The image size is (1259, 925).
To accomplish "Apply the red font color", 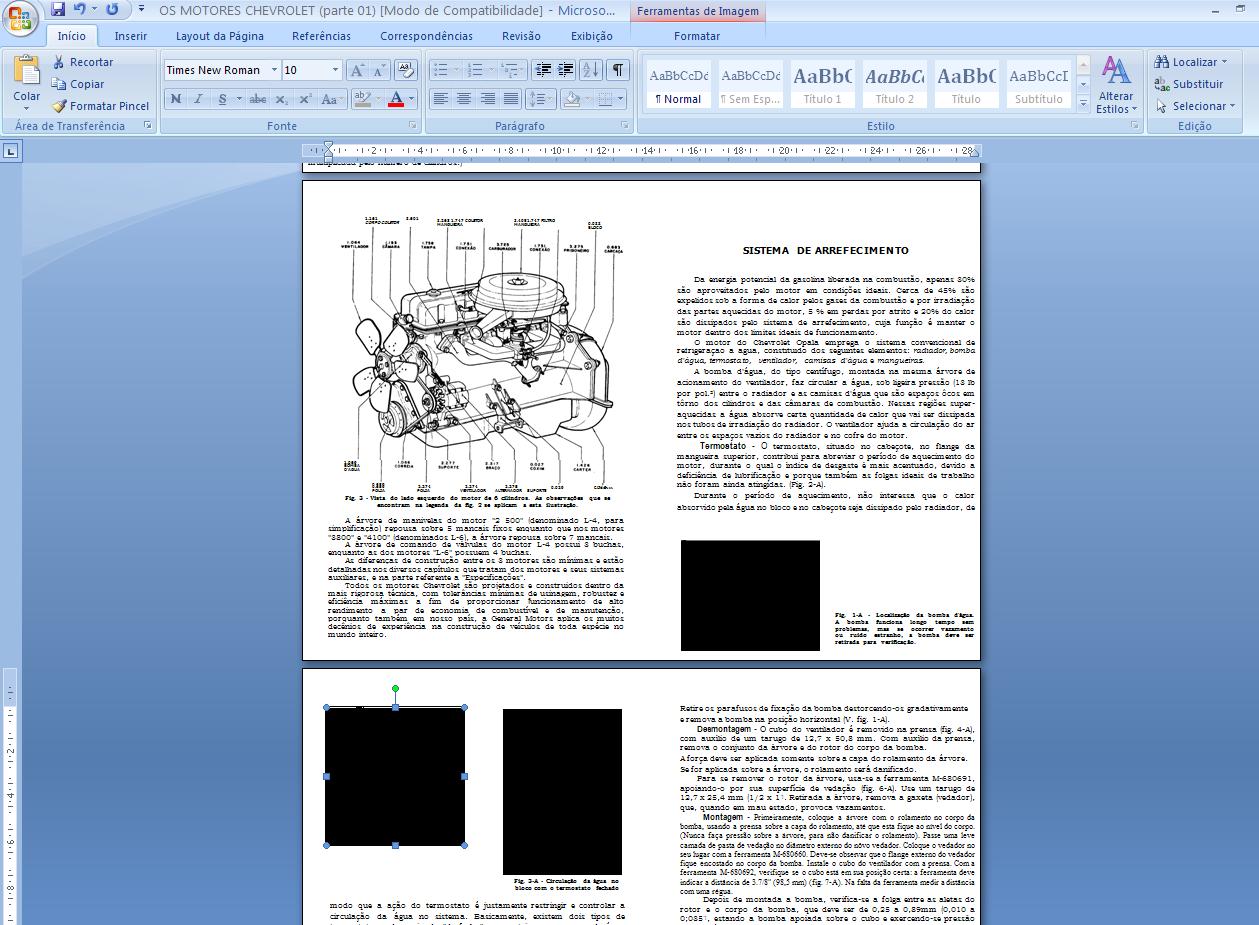I will [x=396, y=99].
